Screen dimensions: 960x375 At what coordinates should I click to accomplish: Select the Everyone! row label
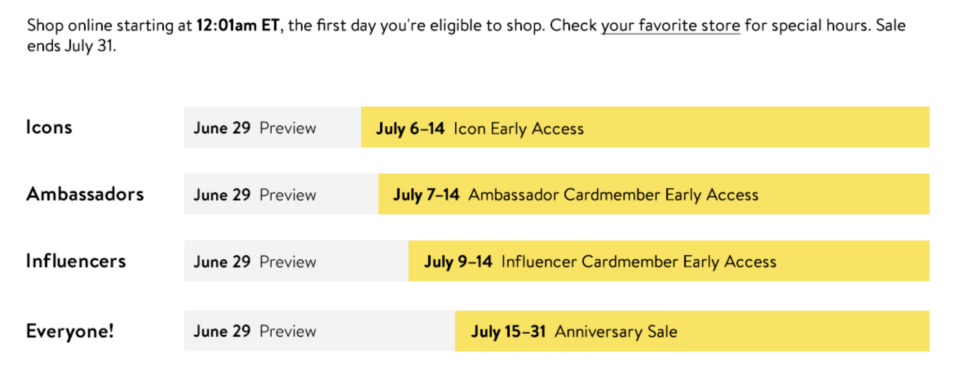pos(70,331)
